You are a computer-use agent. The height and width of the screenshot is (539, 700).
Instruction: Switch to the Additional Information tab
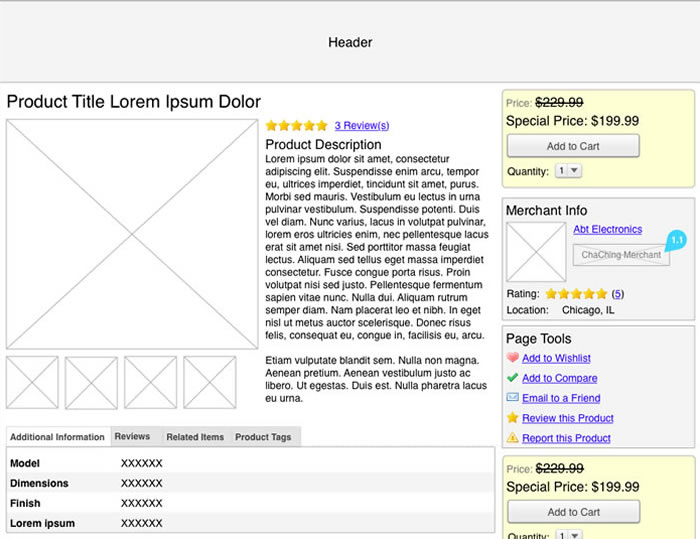pos(58,437)
